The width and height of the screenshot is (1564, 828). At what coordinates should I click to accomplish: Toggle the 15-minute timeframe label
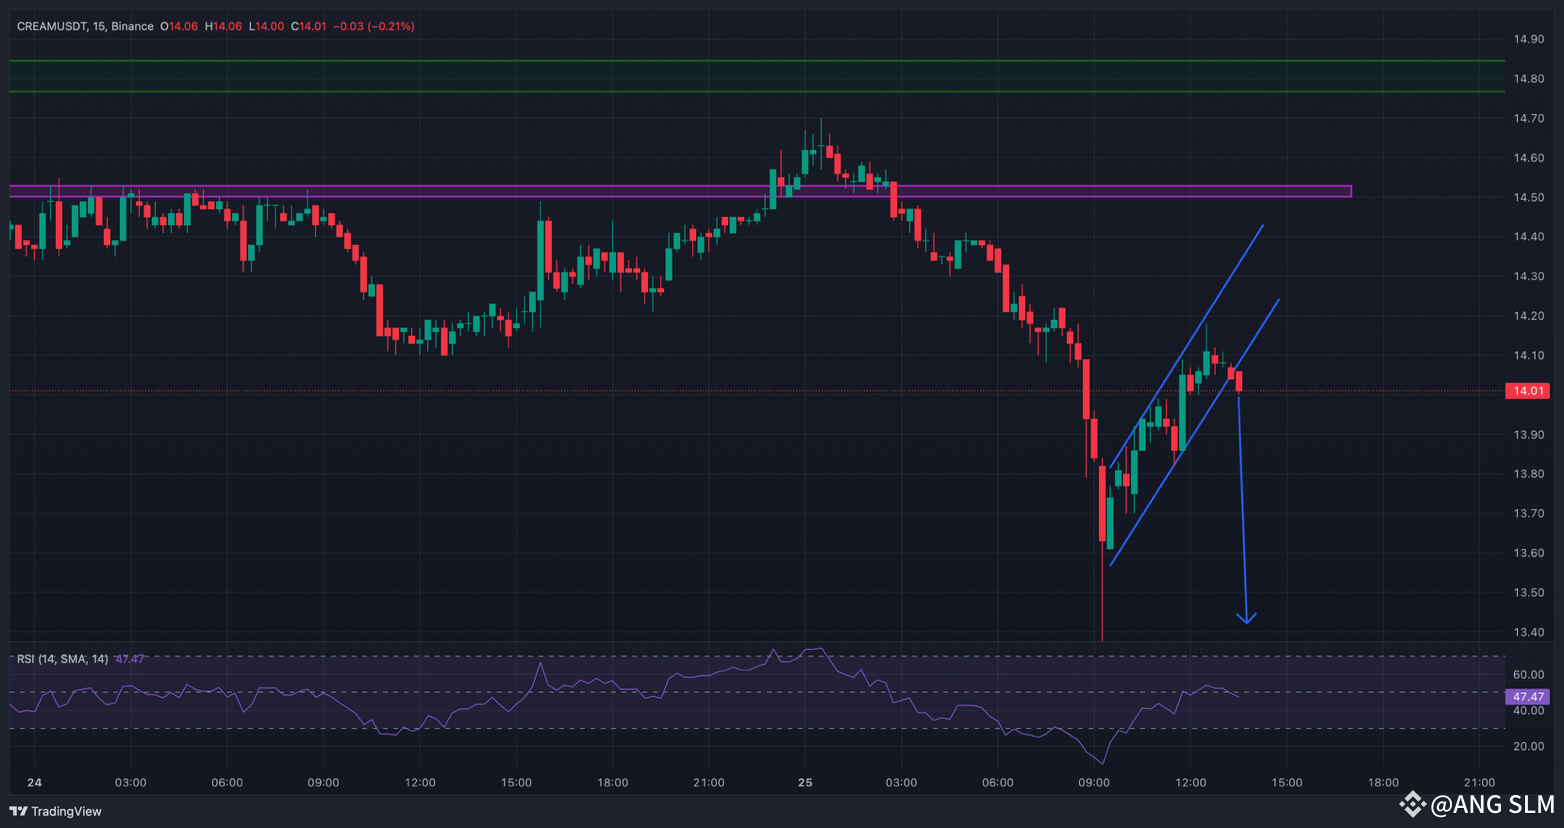96,27
